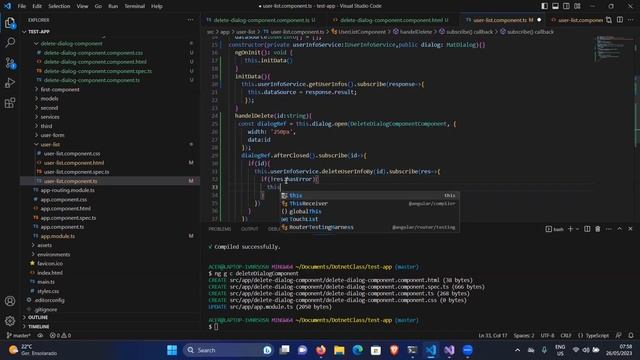The width and height of the screenshot is (640, 360).
Task: Split the terminal panel
Action: click(587, 229)
